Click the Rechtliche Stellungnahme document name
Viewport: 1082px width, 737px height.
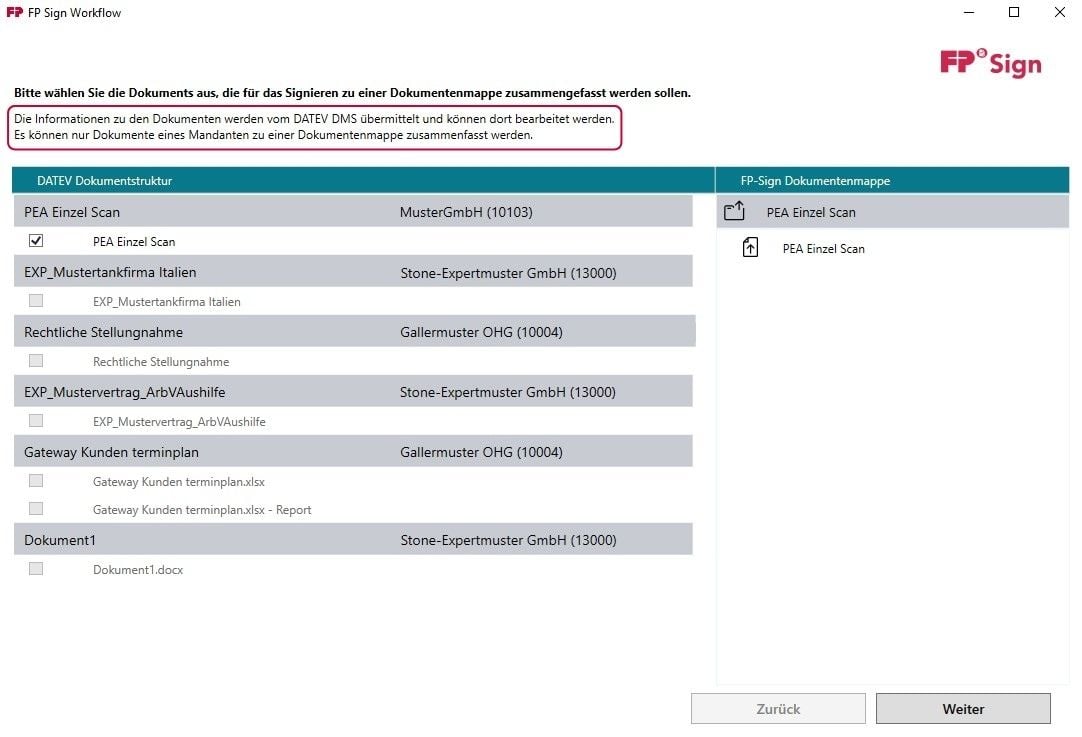[161, 362]
